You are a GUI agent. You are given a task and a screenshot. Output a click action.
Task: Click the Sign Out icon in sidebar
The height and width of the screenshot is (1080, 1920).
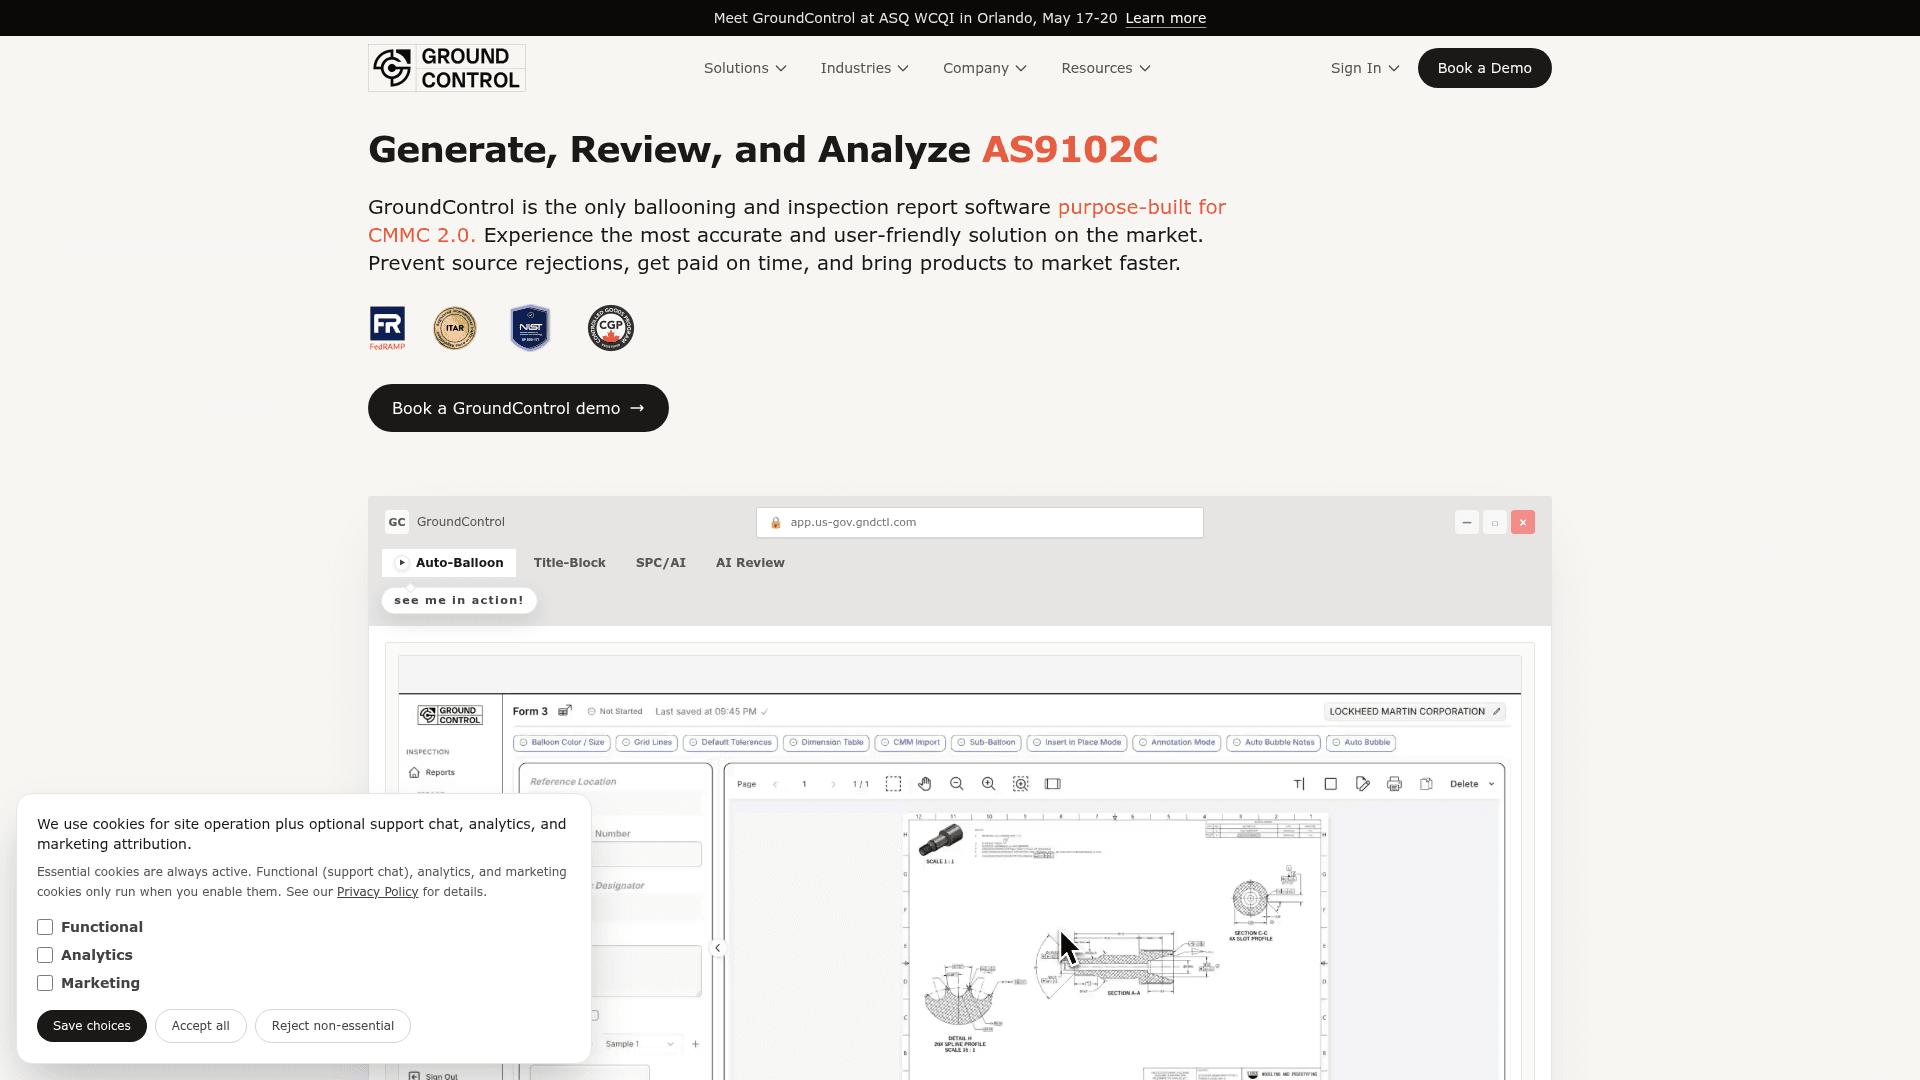[414, 1076]
